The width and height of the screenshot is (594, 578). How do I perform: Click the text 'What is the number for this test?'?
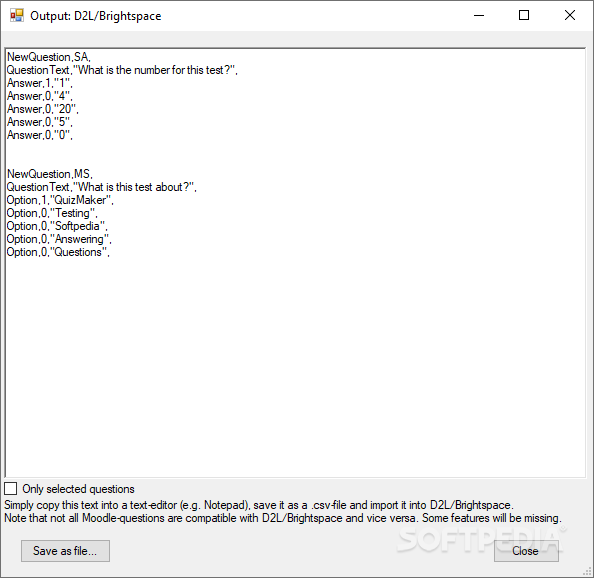155,70
